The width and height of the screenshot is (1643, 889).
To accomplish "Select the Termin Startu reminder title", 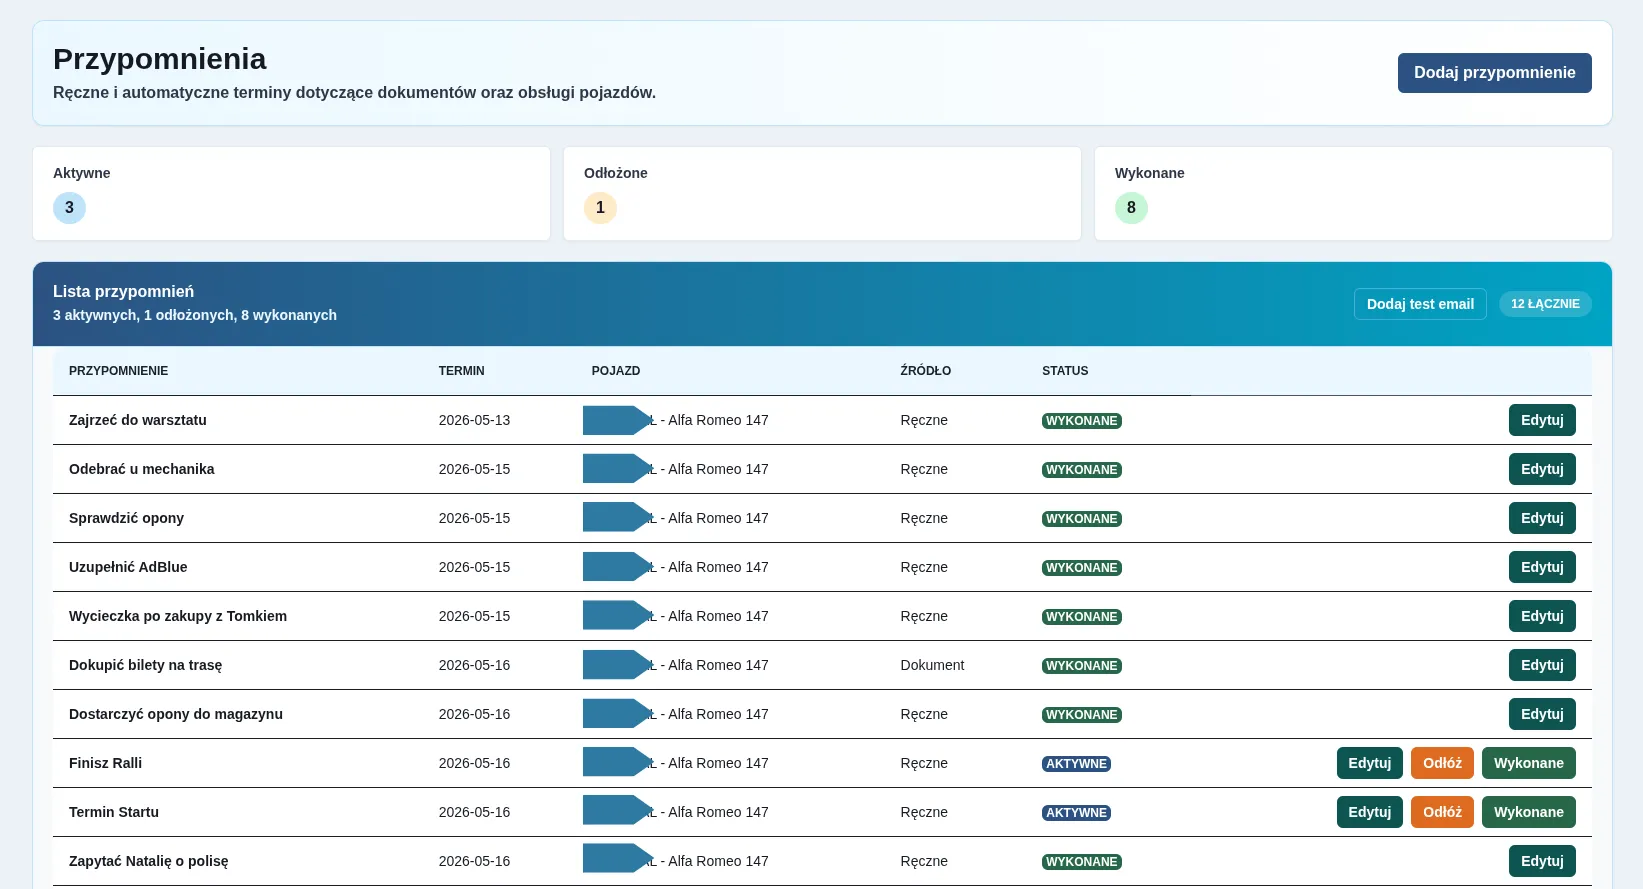I will pos(114,812).
